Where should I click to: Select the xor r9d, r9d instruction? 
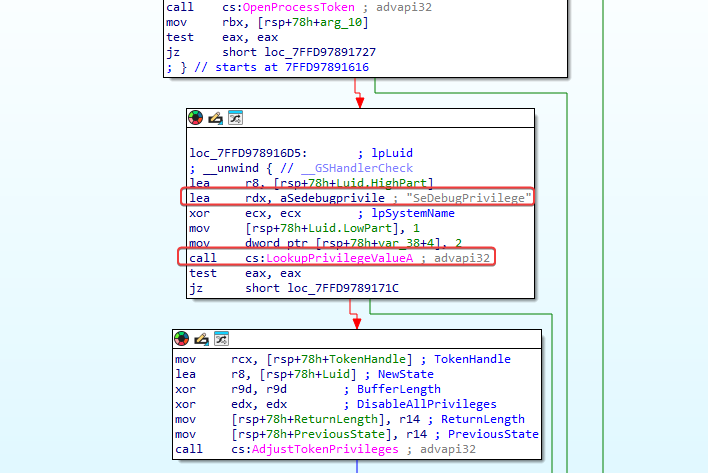tap(231, 389)
